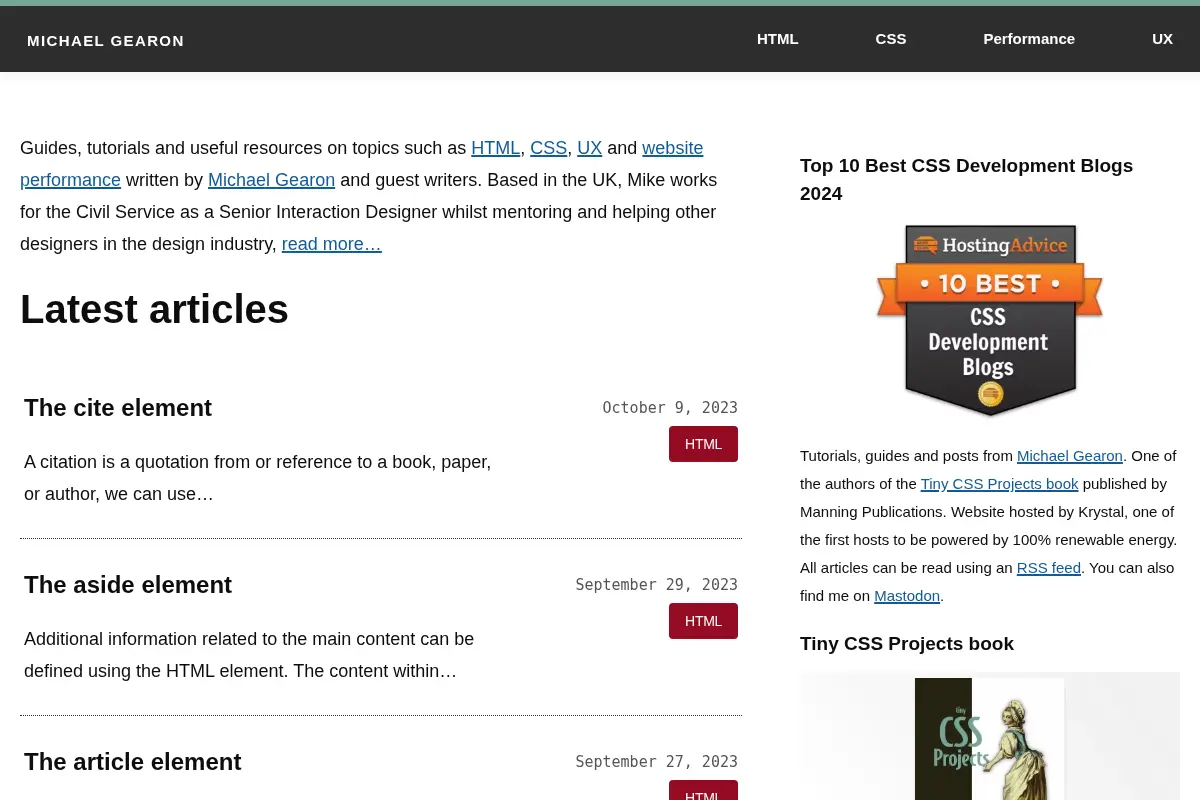Viewport: 1200px width, 800px height.
Task: Click HTML tag under September 29, 2023
Action: coord(703,621)
